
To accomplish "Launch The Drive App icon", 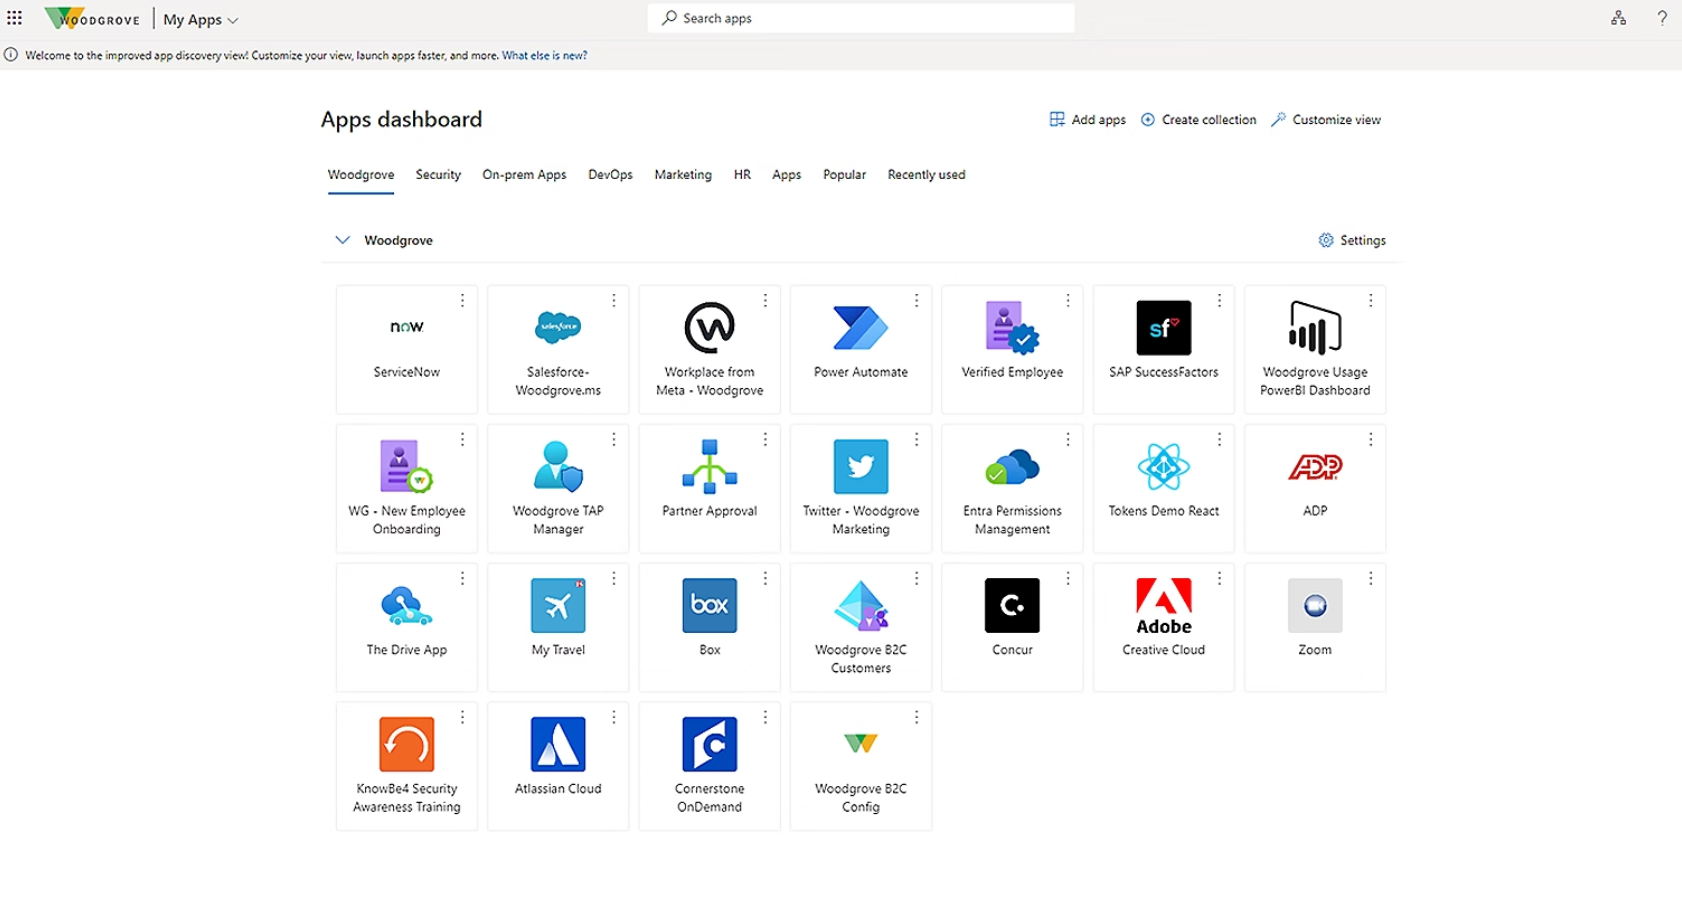I will [406, 605].
